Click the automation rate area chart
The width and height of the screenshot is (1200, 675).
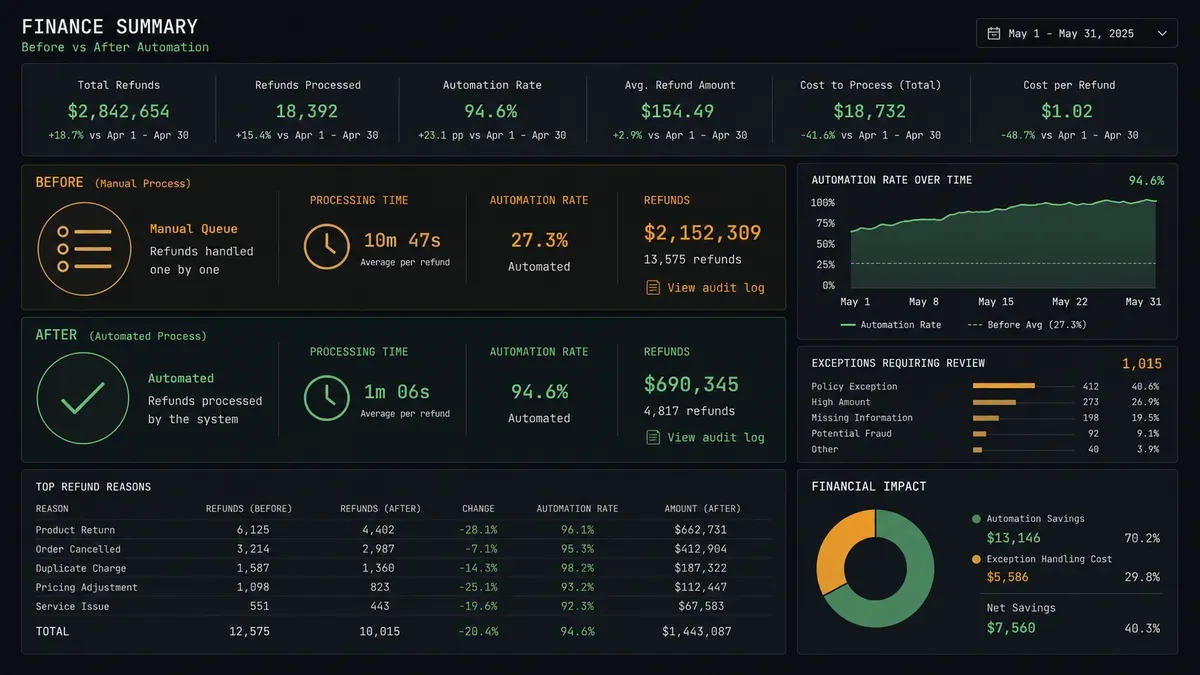[1003, 243]
